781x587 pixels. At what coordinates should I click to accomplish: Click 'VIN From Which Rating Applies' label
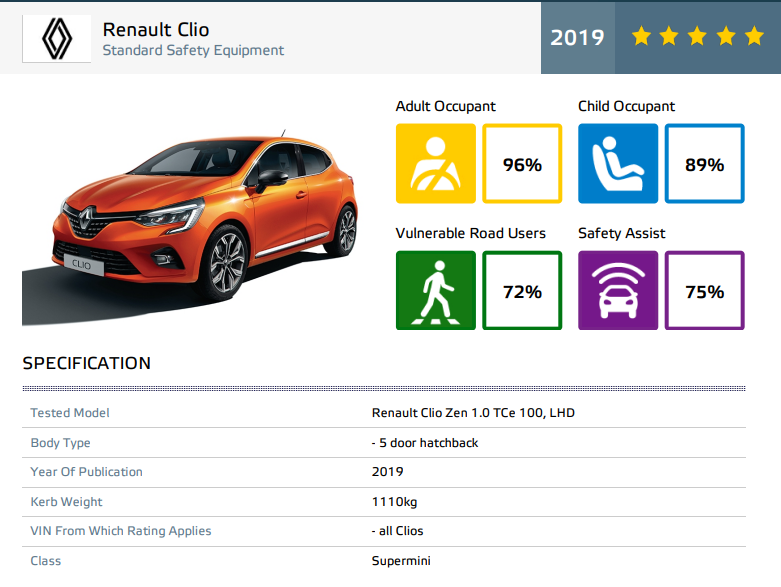coord(121,531)
